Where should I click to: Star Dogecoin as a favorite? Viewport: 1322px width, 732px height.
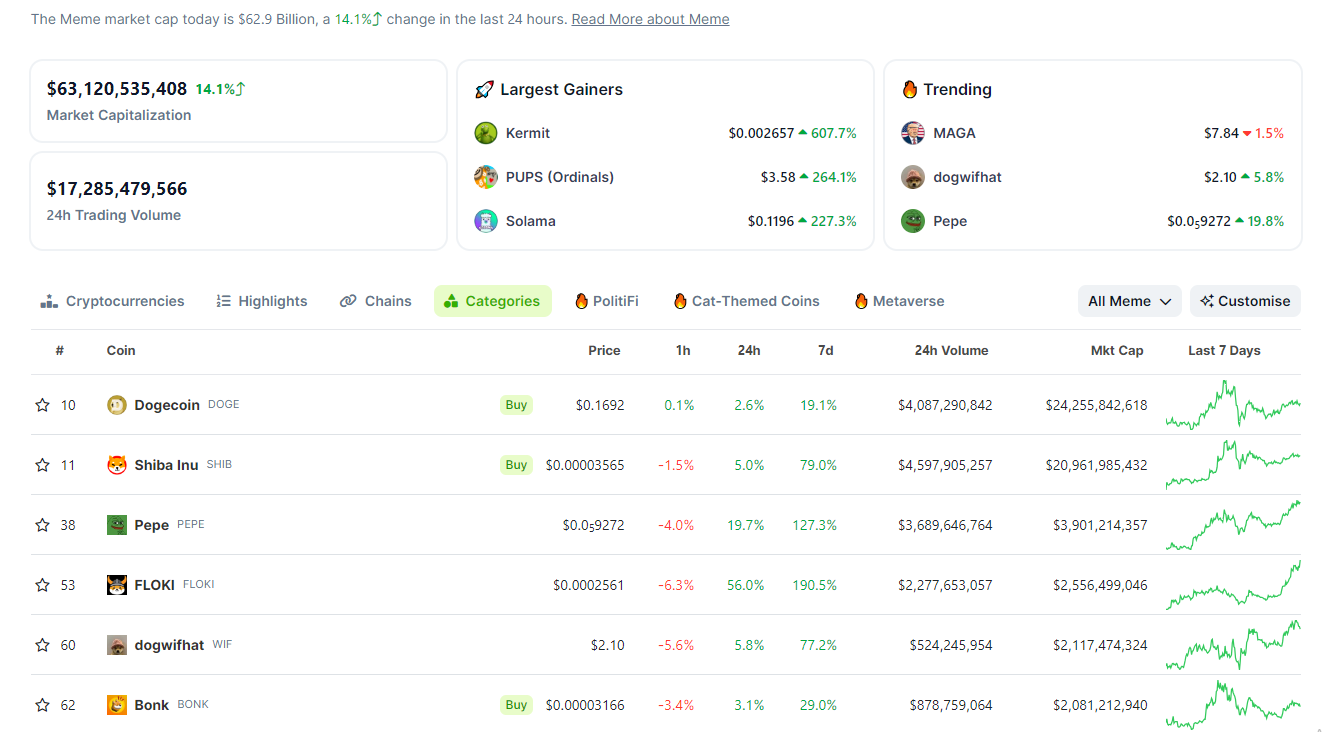click(42, 405)
